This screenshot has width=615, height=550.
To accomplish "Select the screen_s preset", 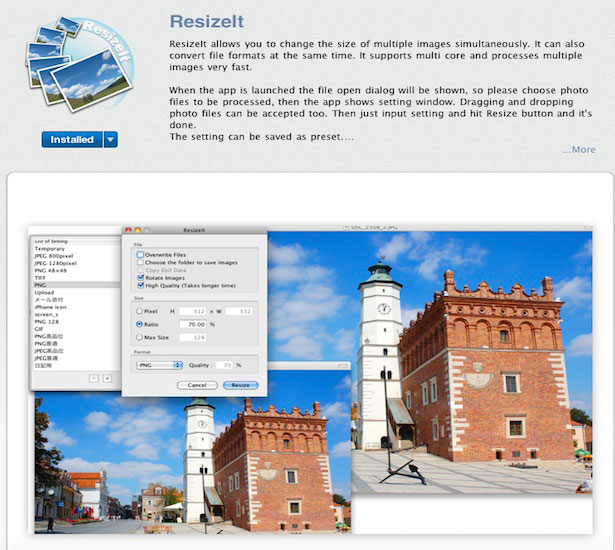I will tap(75, 314).
